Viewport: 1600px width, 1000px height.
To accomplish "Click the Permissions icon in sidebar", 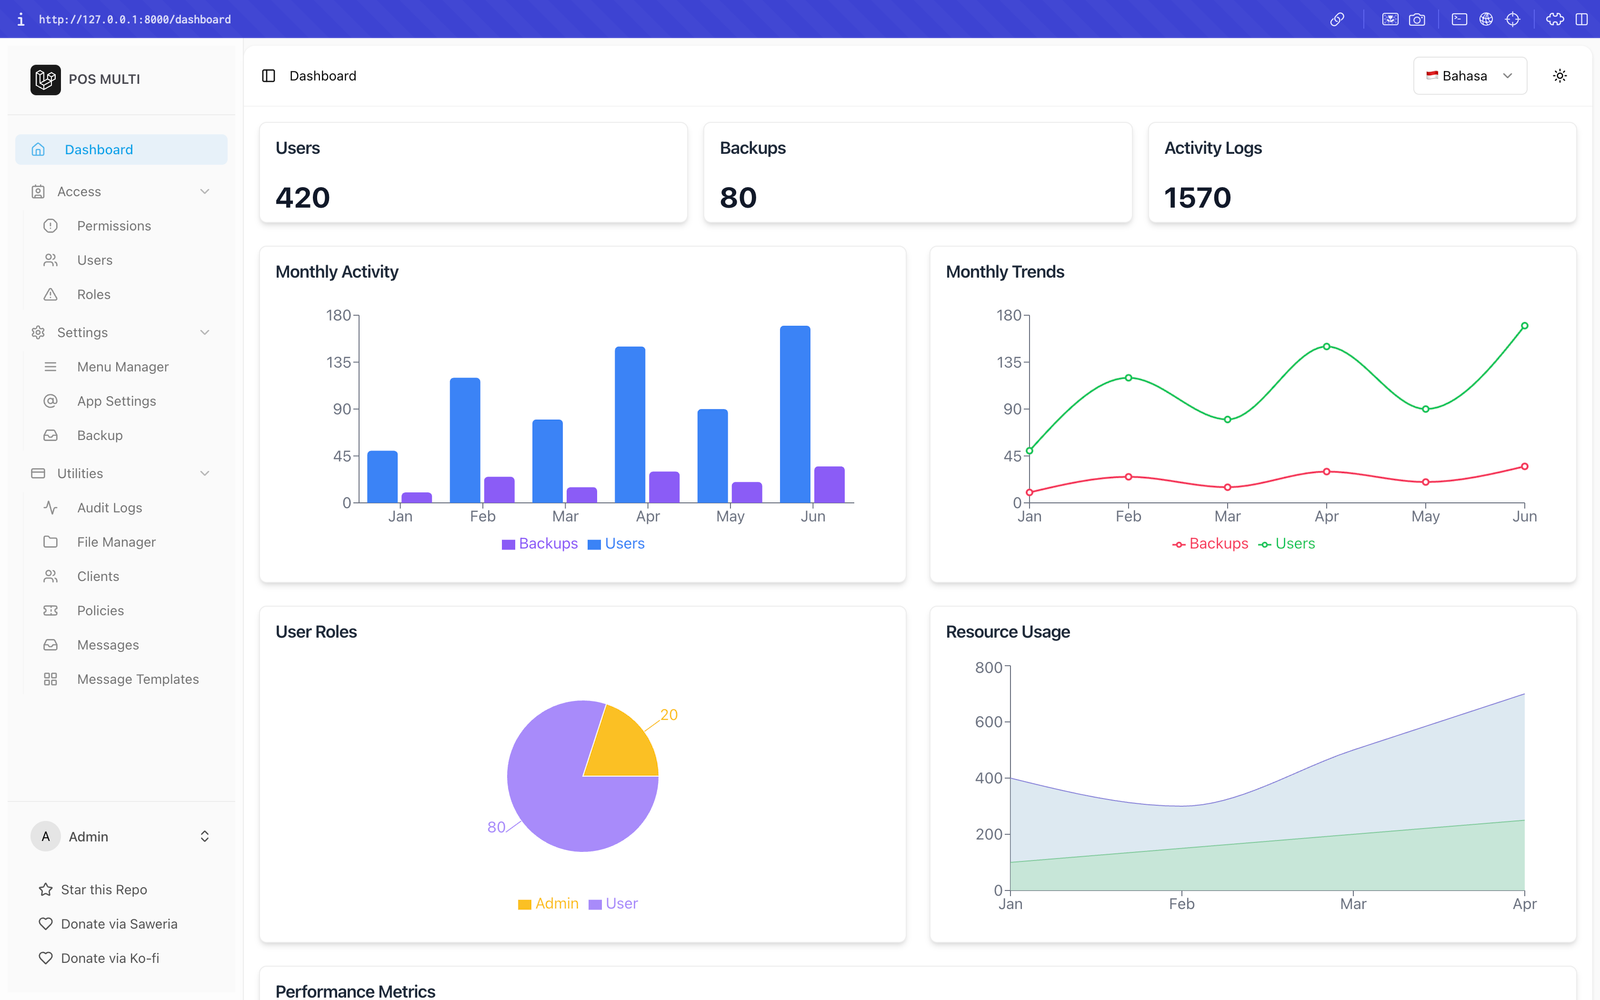I will click(x=51, y=226).
